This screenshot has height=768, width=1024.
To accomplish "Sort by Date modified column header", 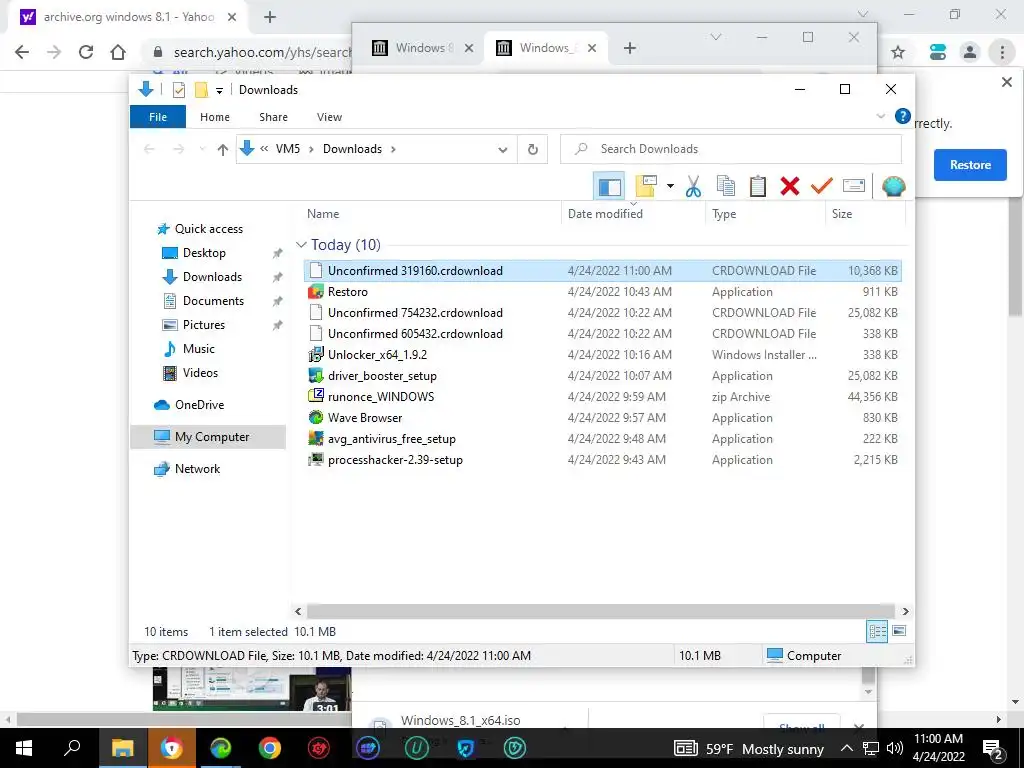I will pyautogui.click(x=605, y=214).
